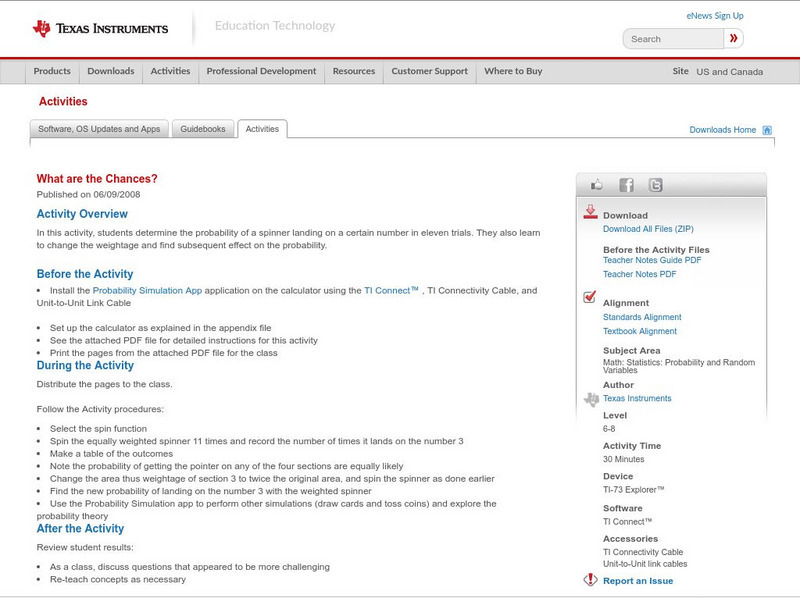Click 'Re-teach concepts as necessary' bullet
Viewport: 800px width, 598px height.
(117, 580)
